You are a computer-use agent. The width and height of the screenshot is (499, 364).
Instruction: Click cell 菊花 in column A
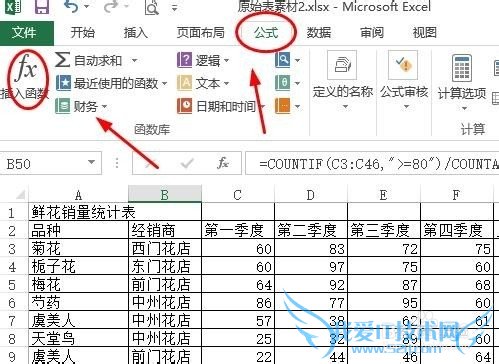(79, 248)
